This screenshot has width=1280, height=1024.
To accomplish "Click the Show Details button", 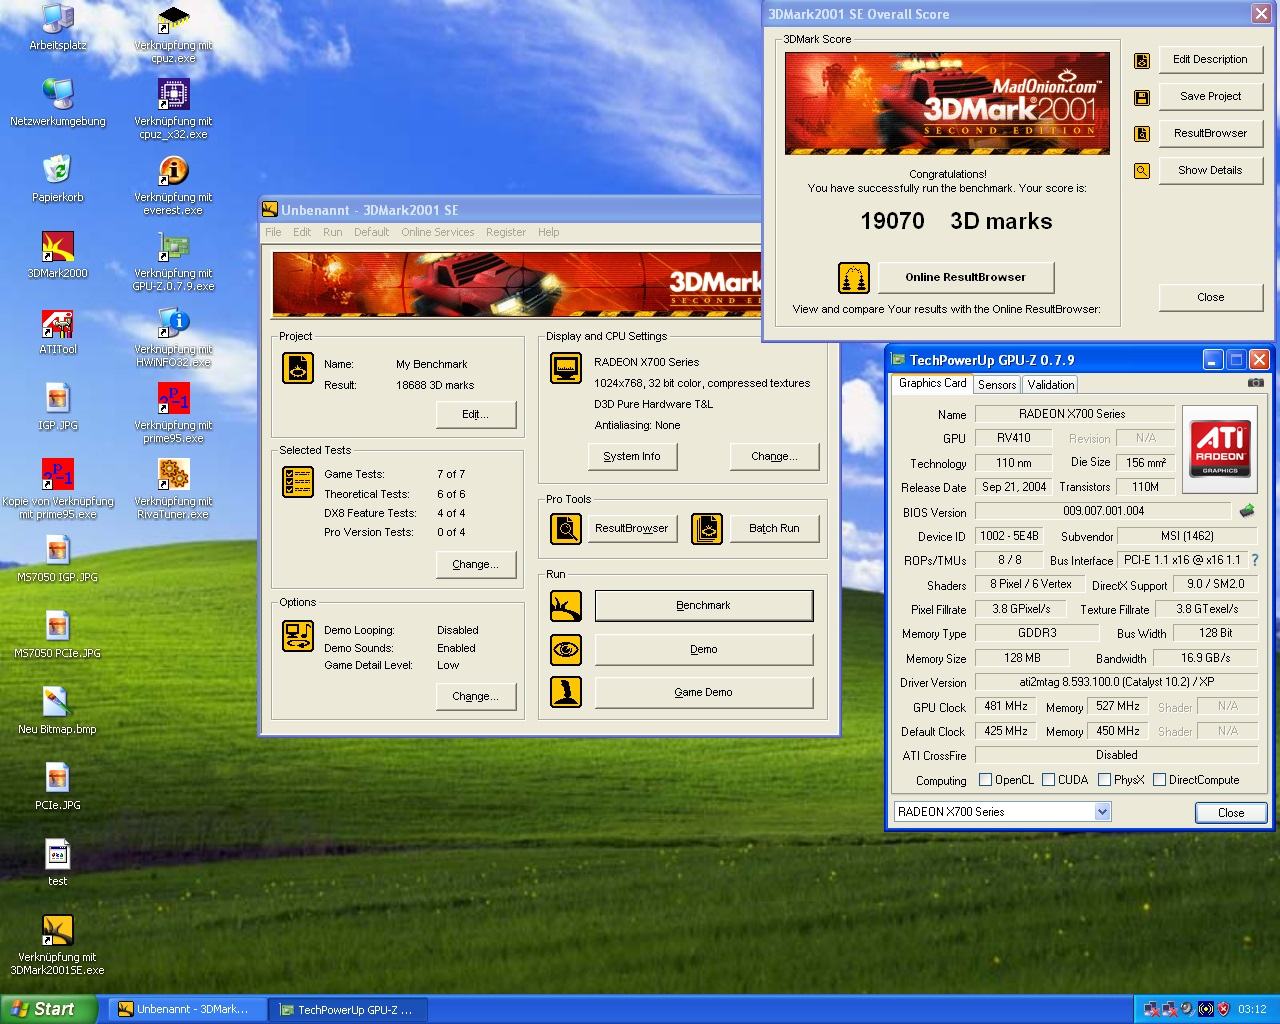I will 1210,170.
